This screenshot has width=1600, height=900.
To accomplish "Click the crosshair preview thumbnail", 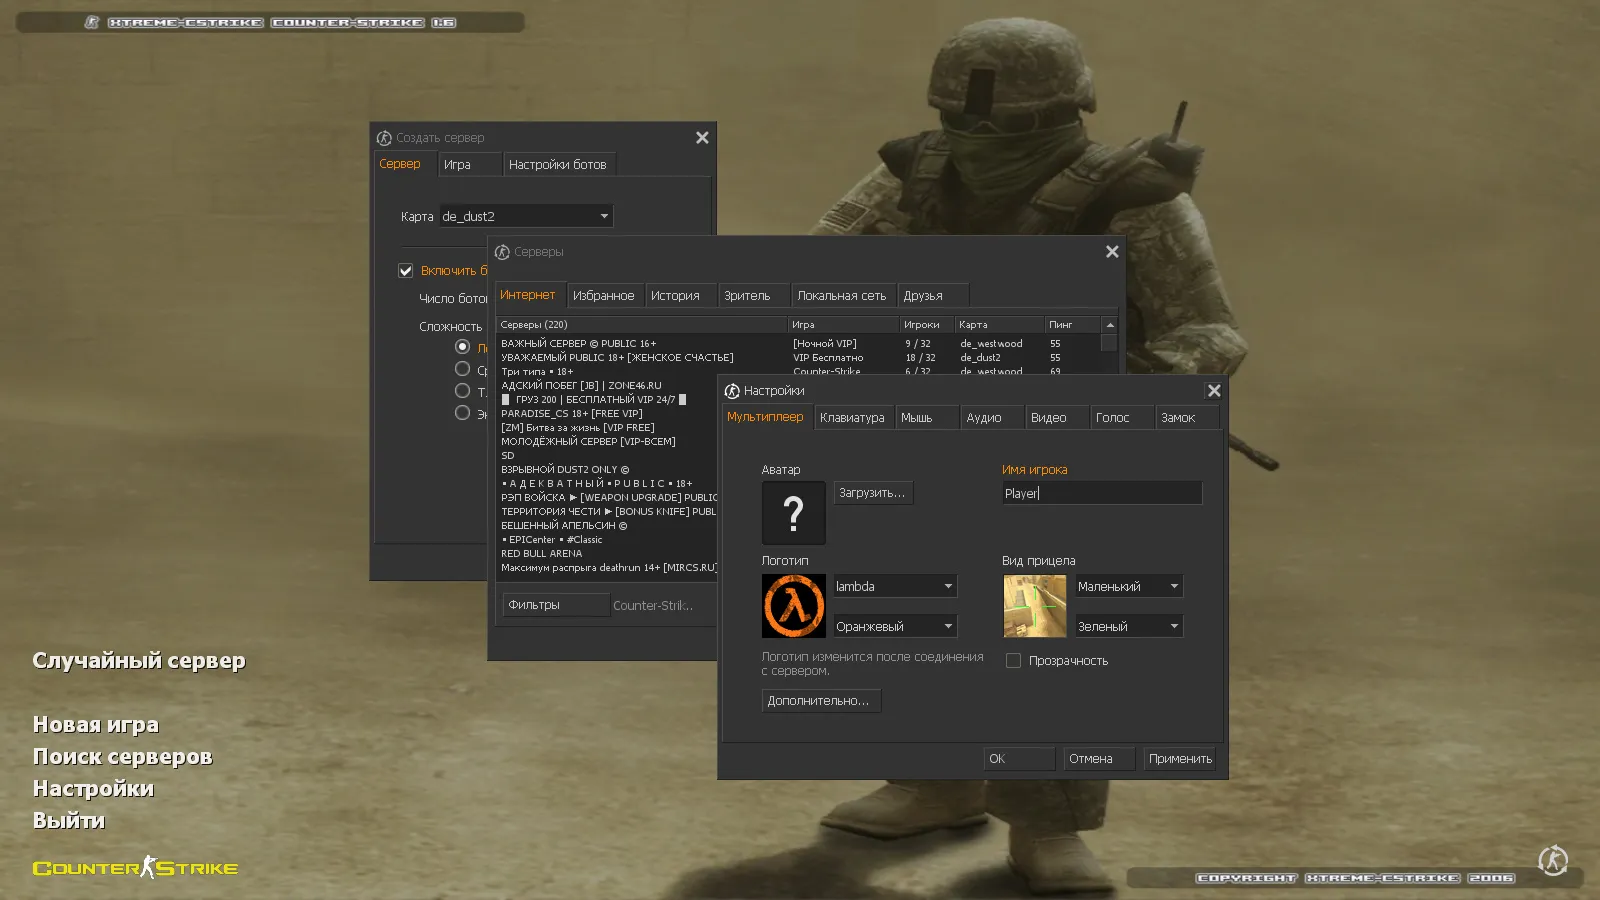I will 1035,606.
